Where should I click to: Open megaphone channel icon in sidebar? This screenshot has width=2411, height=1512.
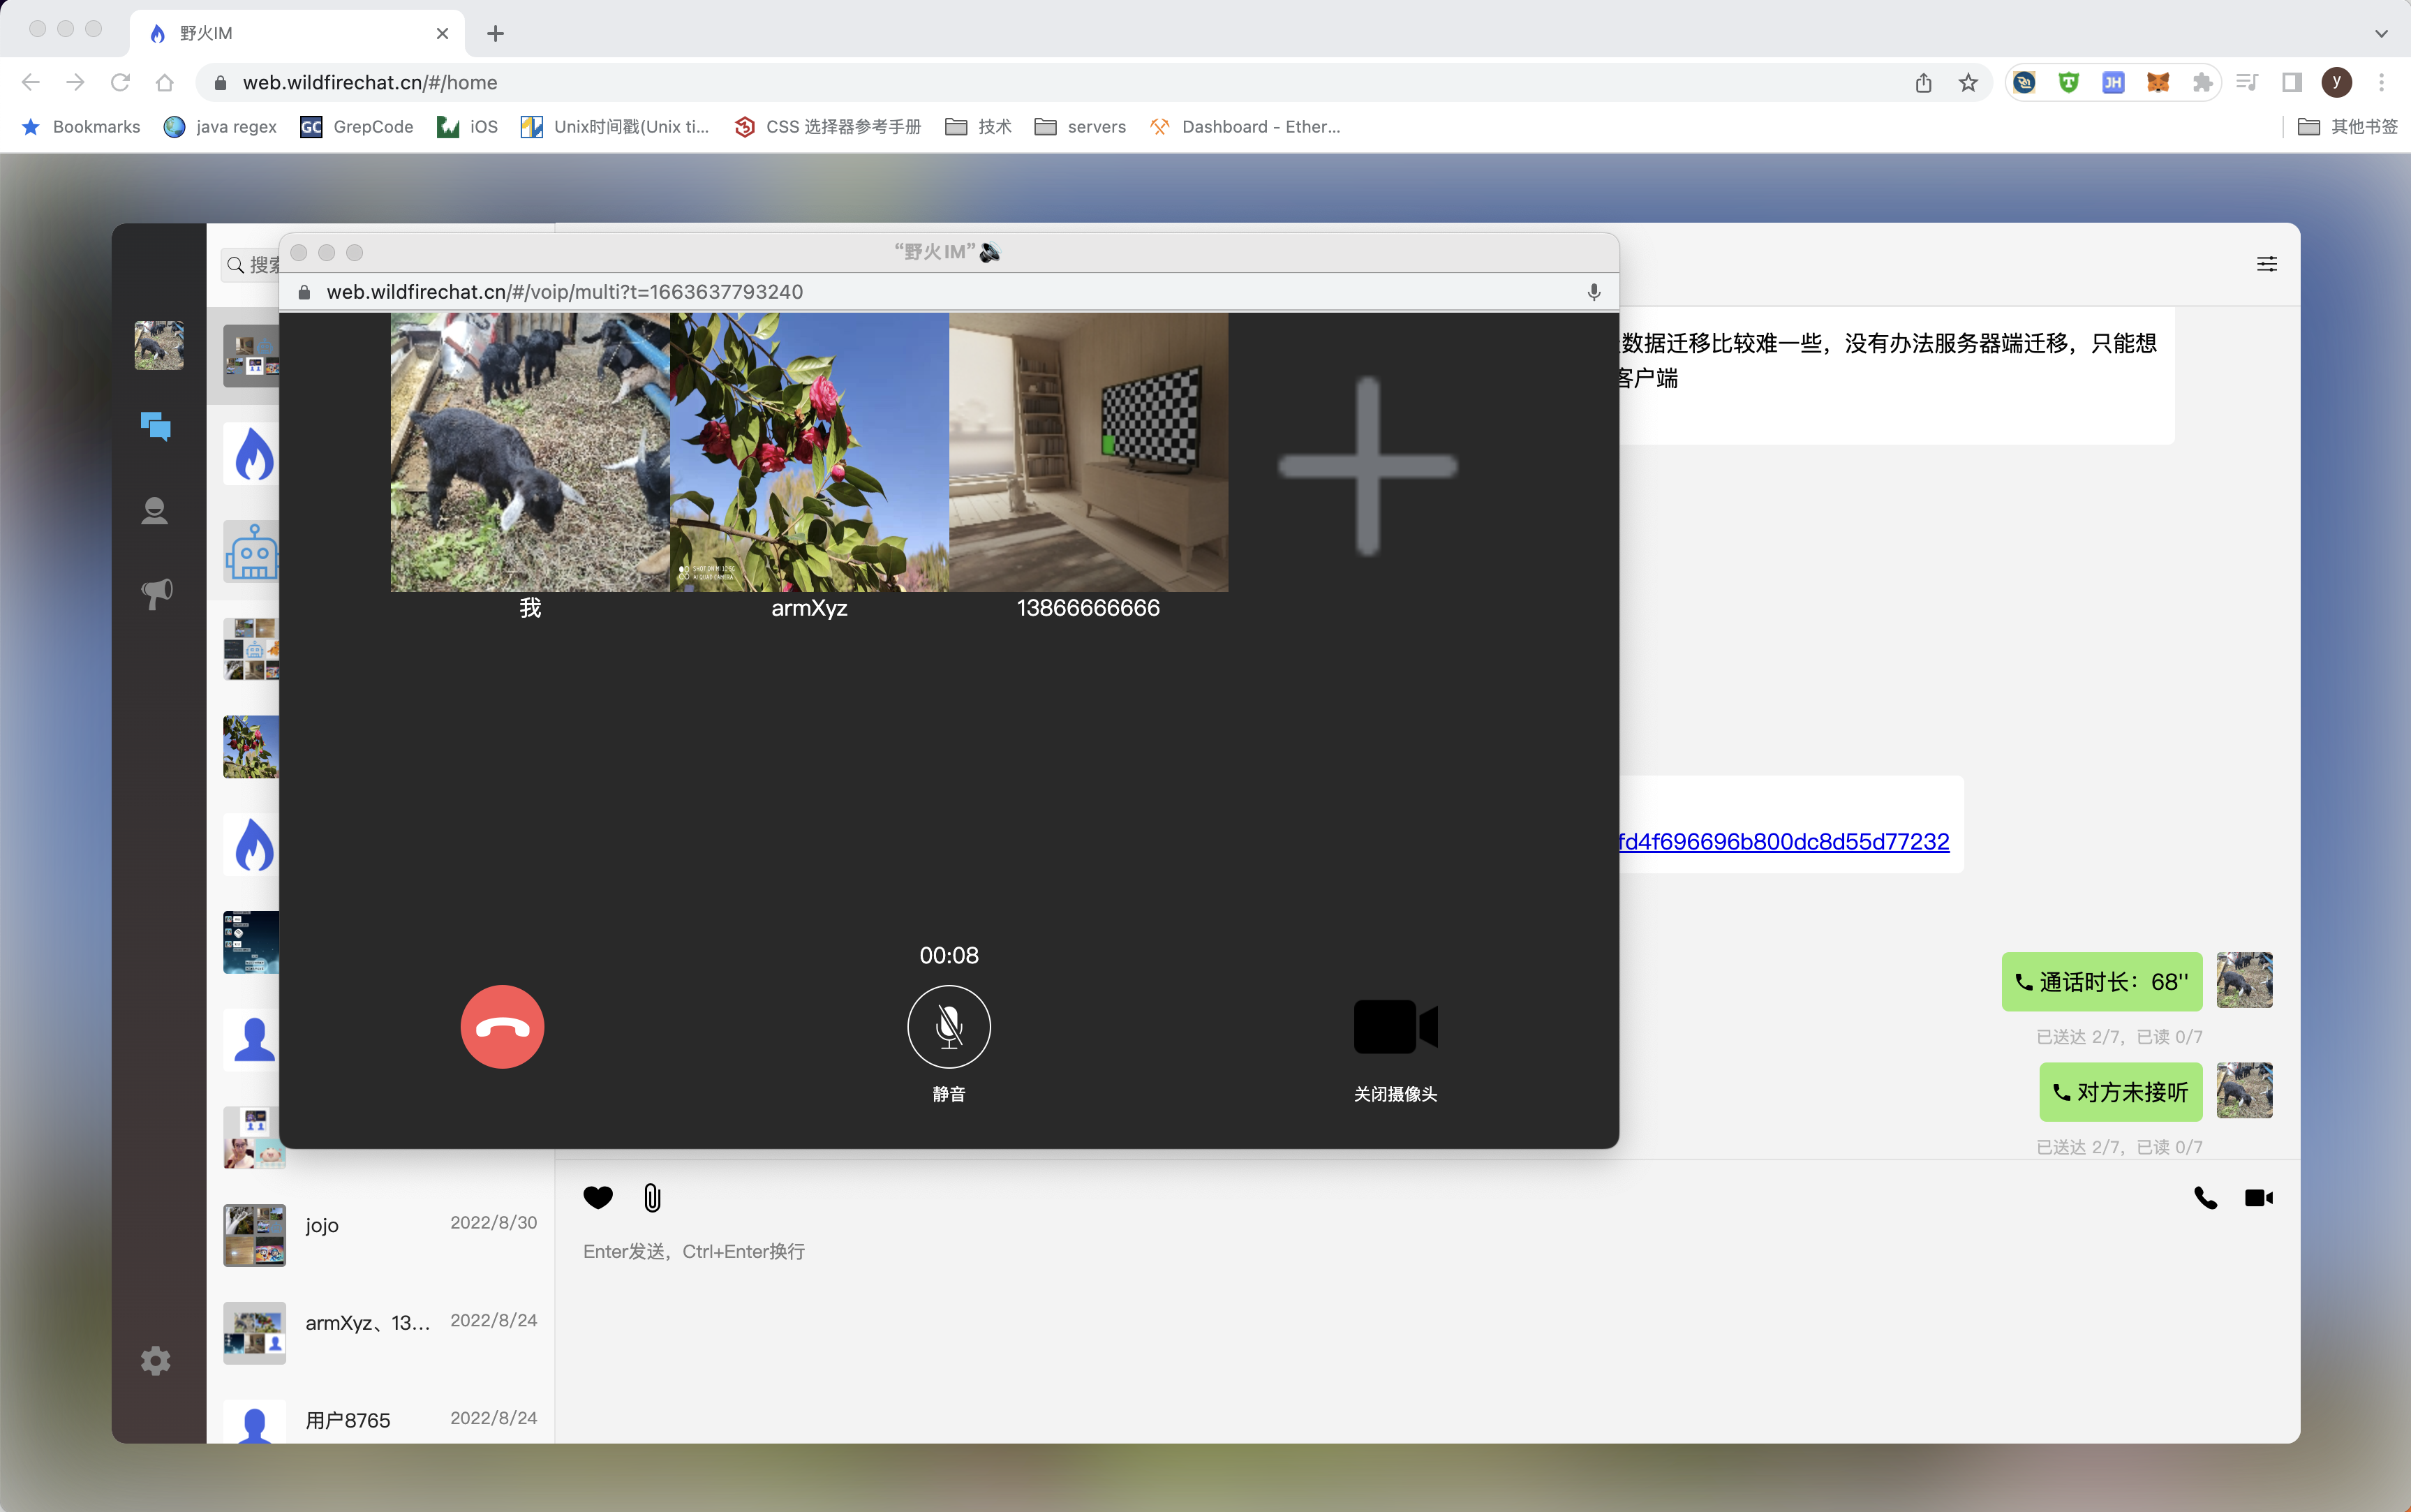point(155,594)
